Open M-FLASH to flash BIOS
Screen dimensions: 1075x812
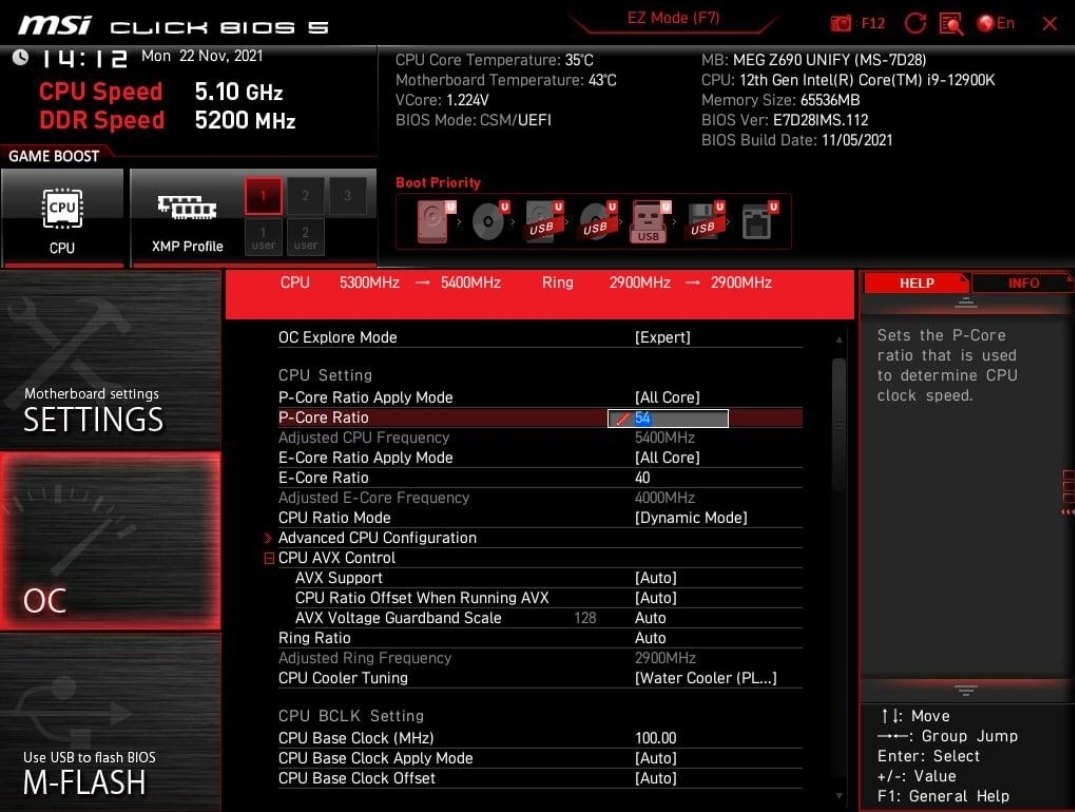click(x=110, y=723)
